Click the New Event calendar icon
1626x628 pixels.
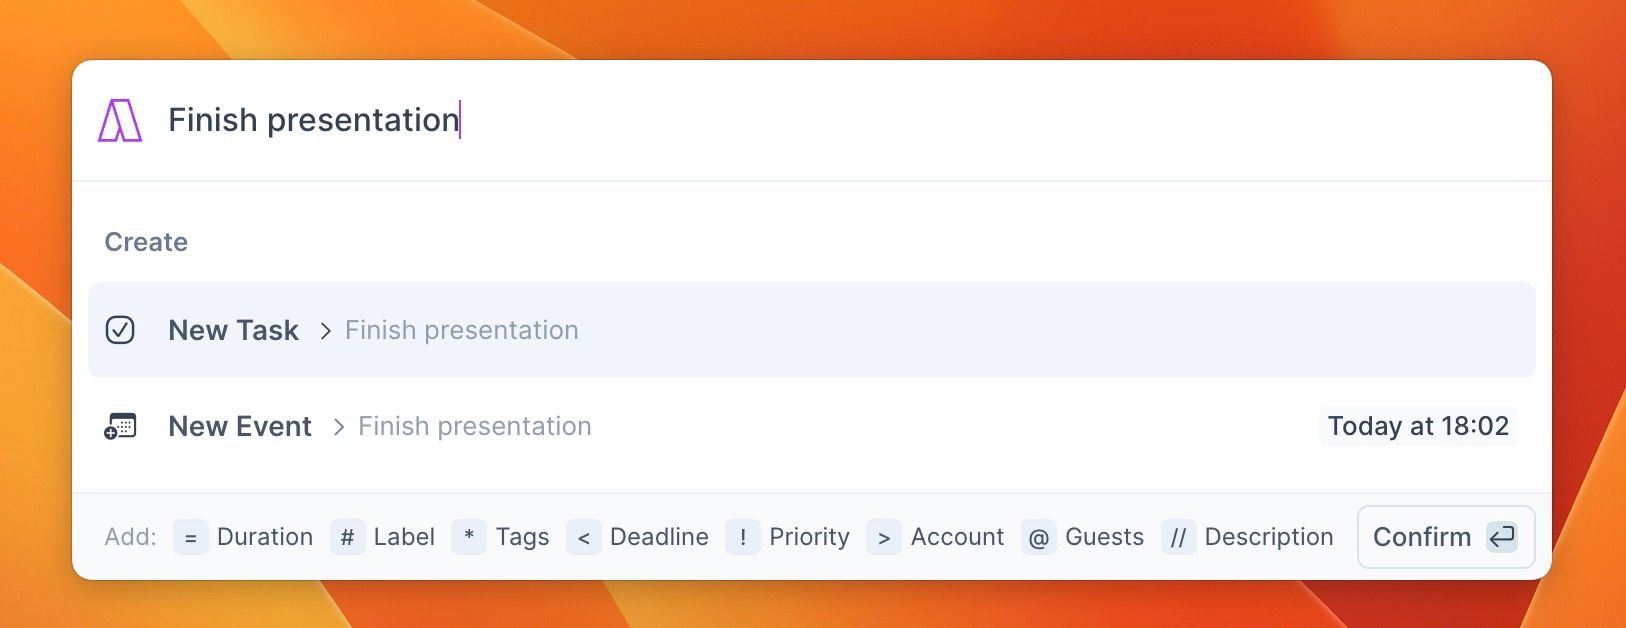coord(120,426)
